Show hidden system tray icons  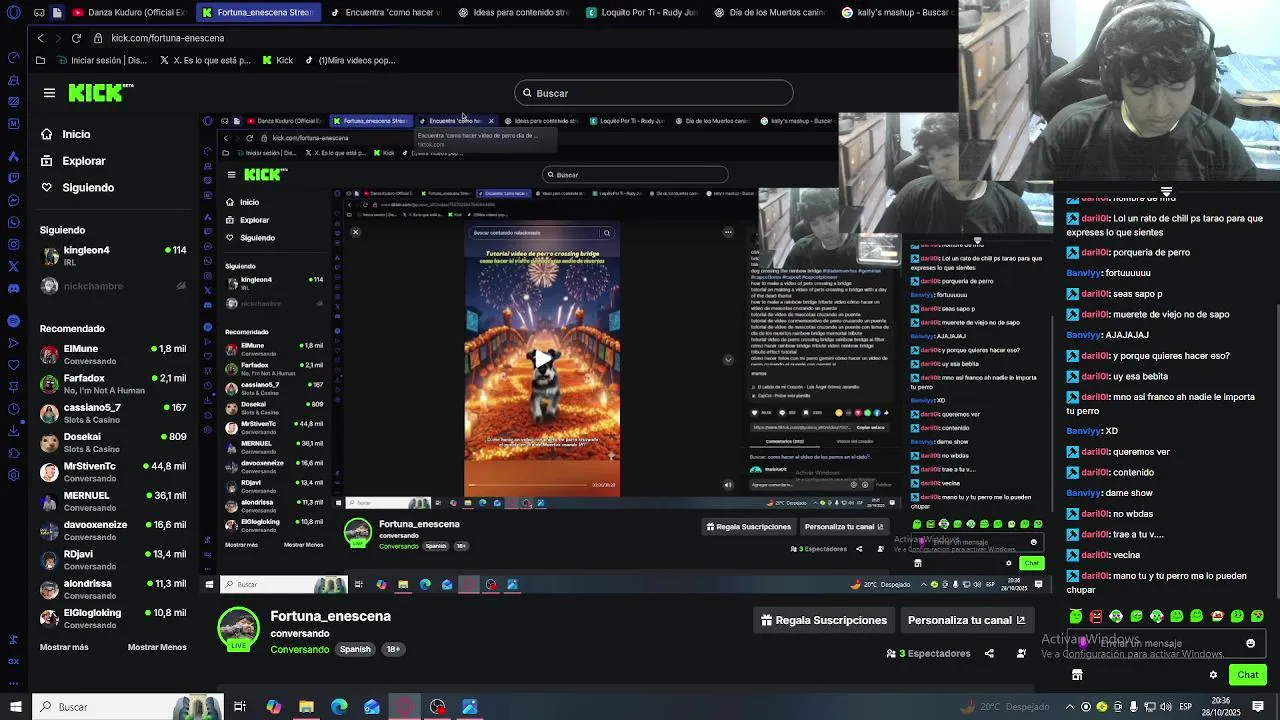[1069, 707]
